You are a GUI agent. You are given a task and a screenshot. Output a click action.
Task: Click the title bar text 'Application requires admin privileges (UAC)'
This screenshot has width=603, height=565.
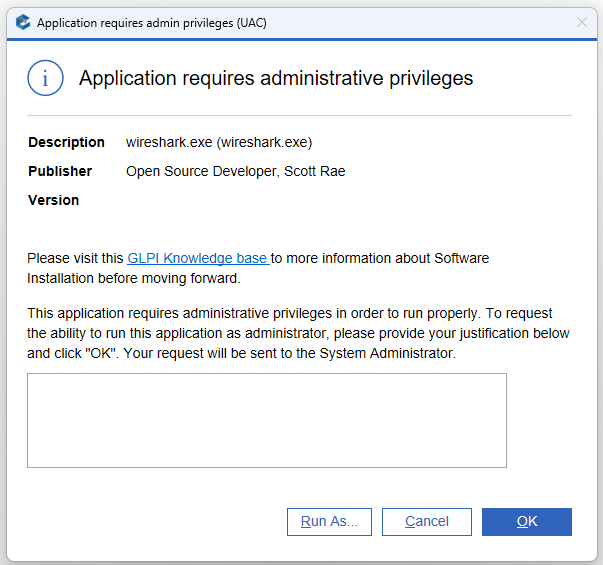[152, 23]
